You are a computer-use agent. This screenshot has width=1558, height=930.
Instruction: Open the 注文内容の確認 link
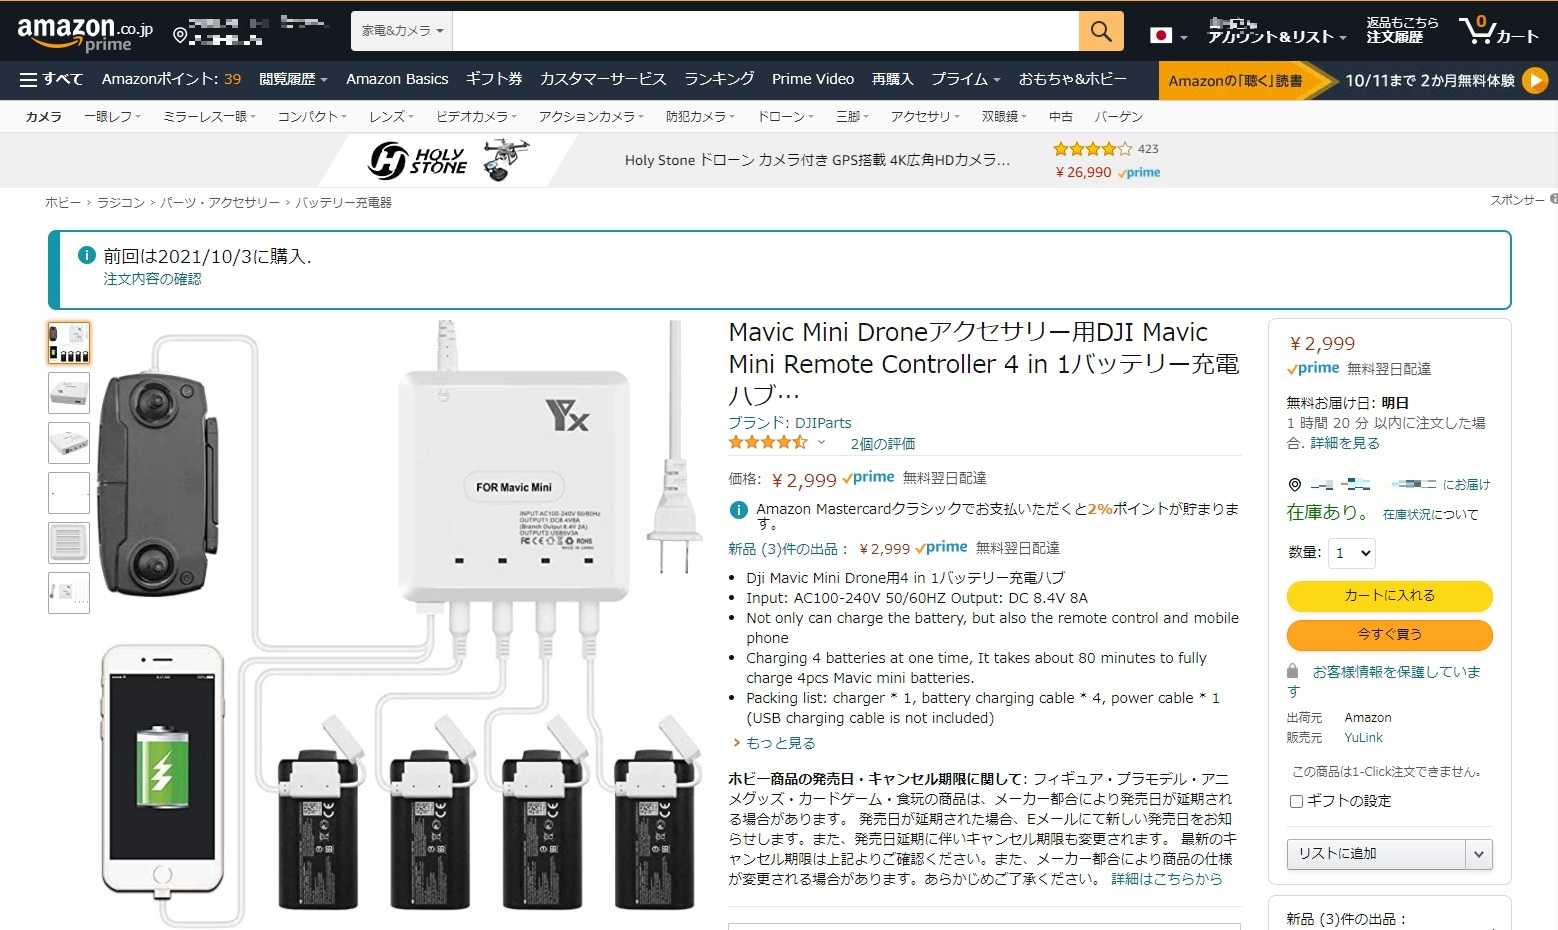[x=152, y=279]
